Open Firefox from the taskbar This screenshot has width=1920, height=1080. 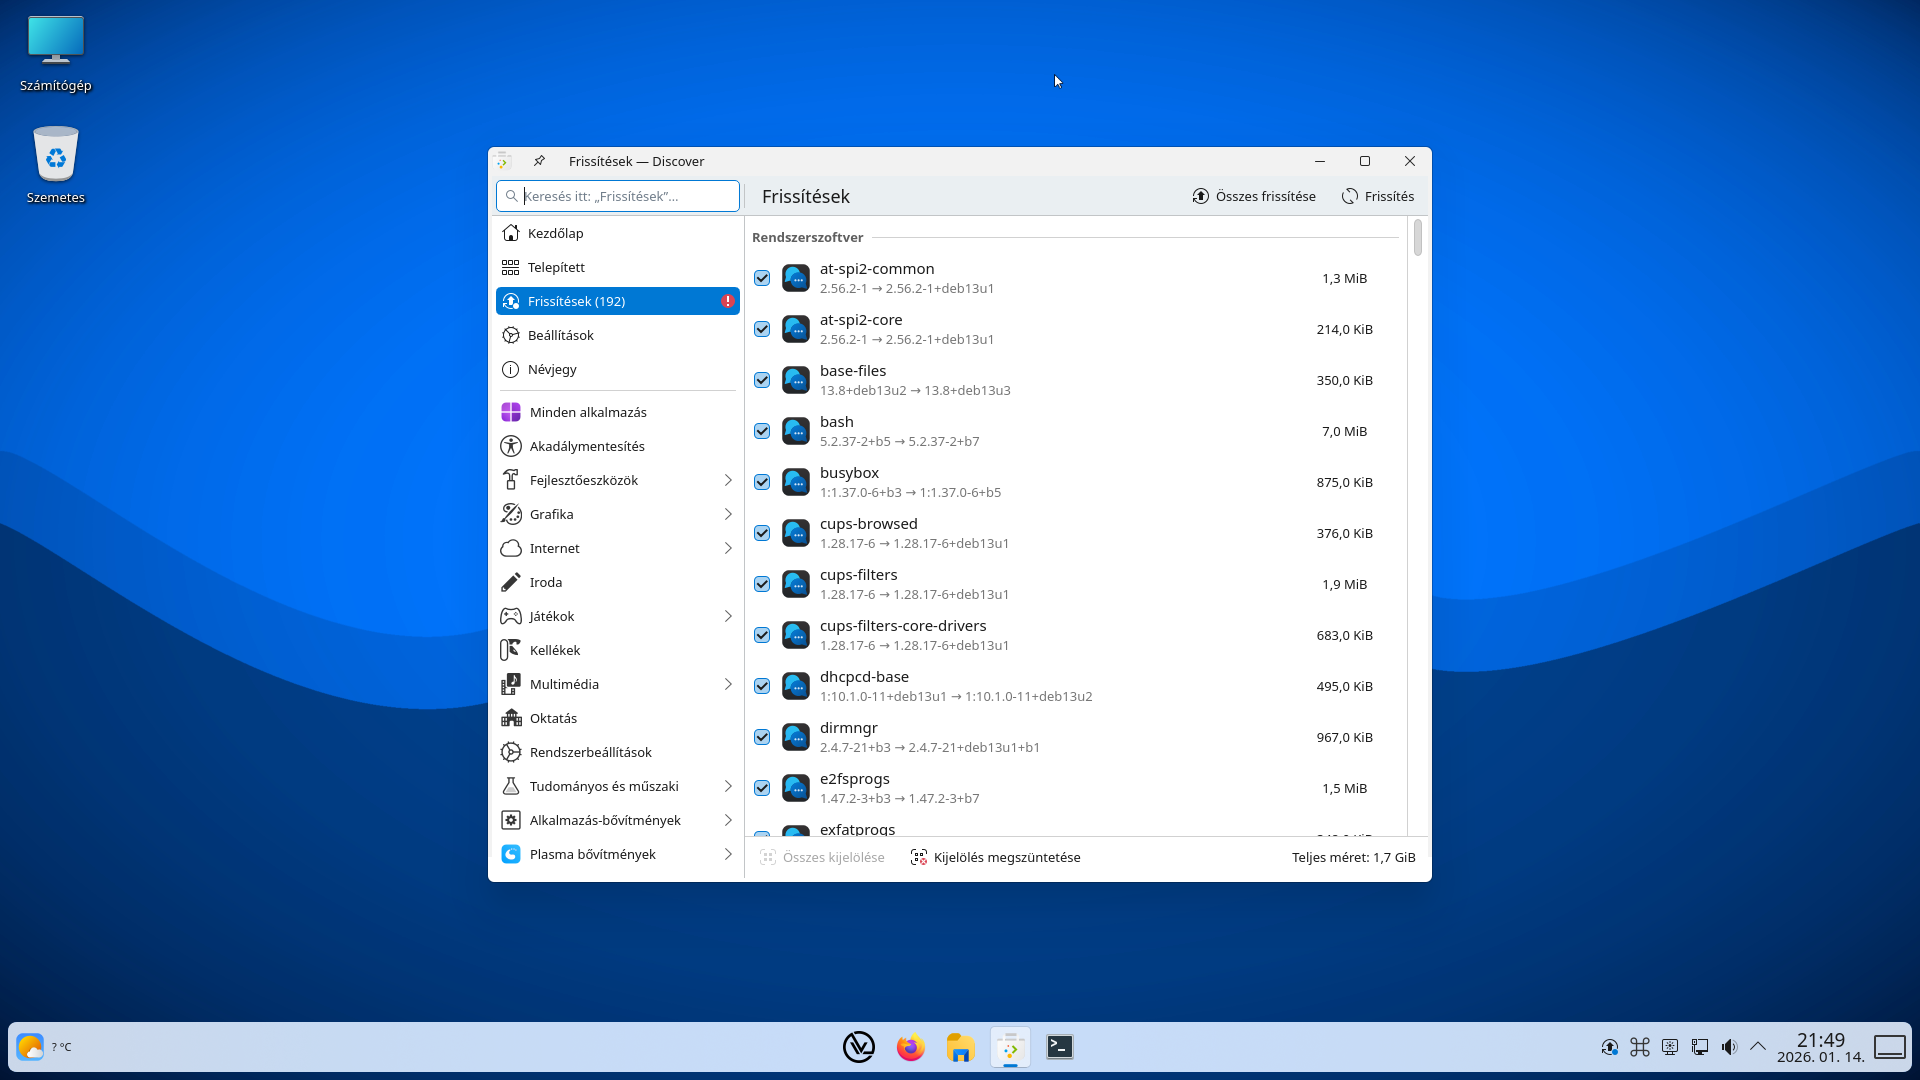pos(910,1047)
